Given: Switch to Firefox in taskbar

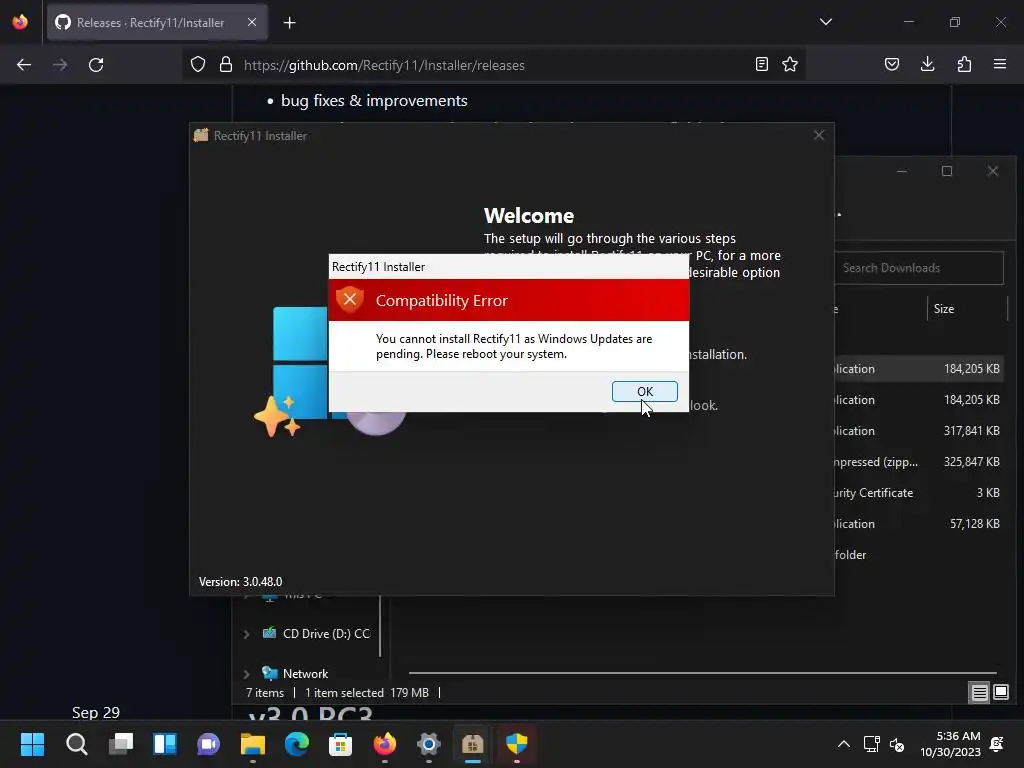Looking at the screenshot, I should tap(385, 744).
